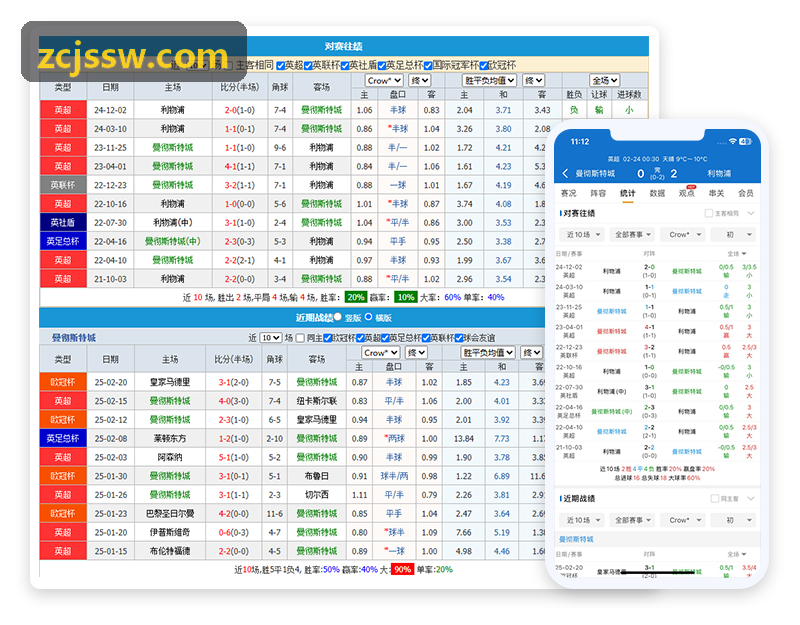
Task: Click the 0 score for 曼彻斯特城 in phone header
Action: (x=641, y=173)
